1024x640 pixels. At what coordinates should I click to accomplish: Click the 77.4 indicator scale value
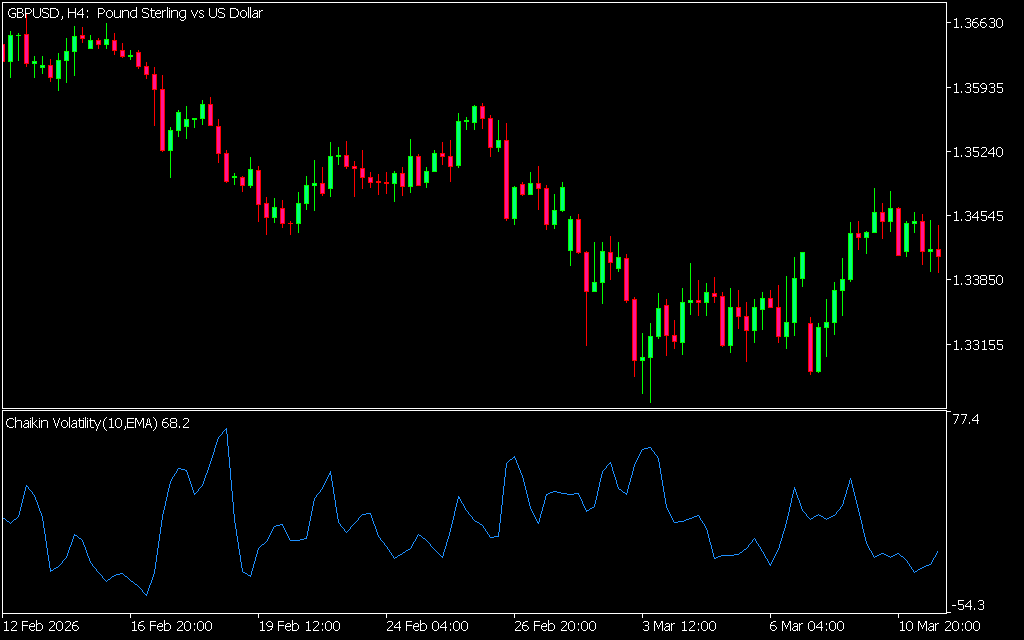coord(967,420)
